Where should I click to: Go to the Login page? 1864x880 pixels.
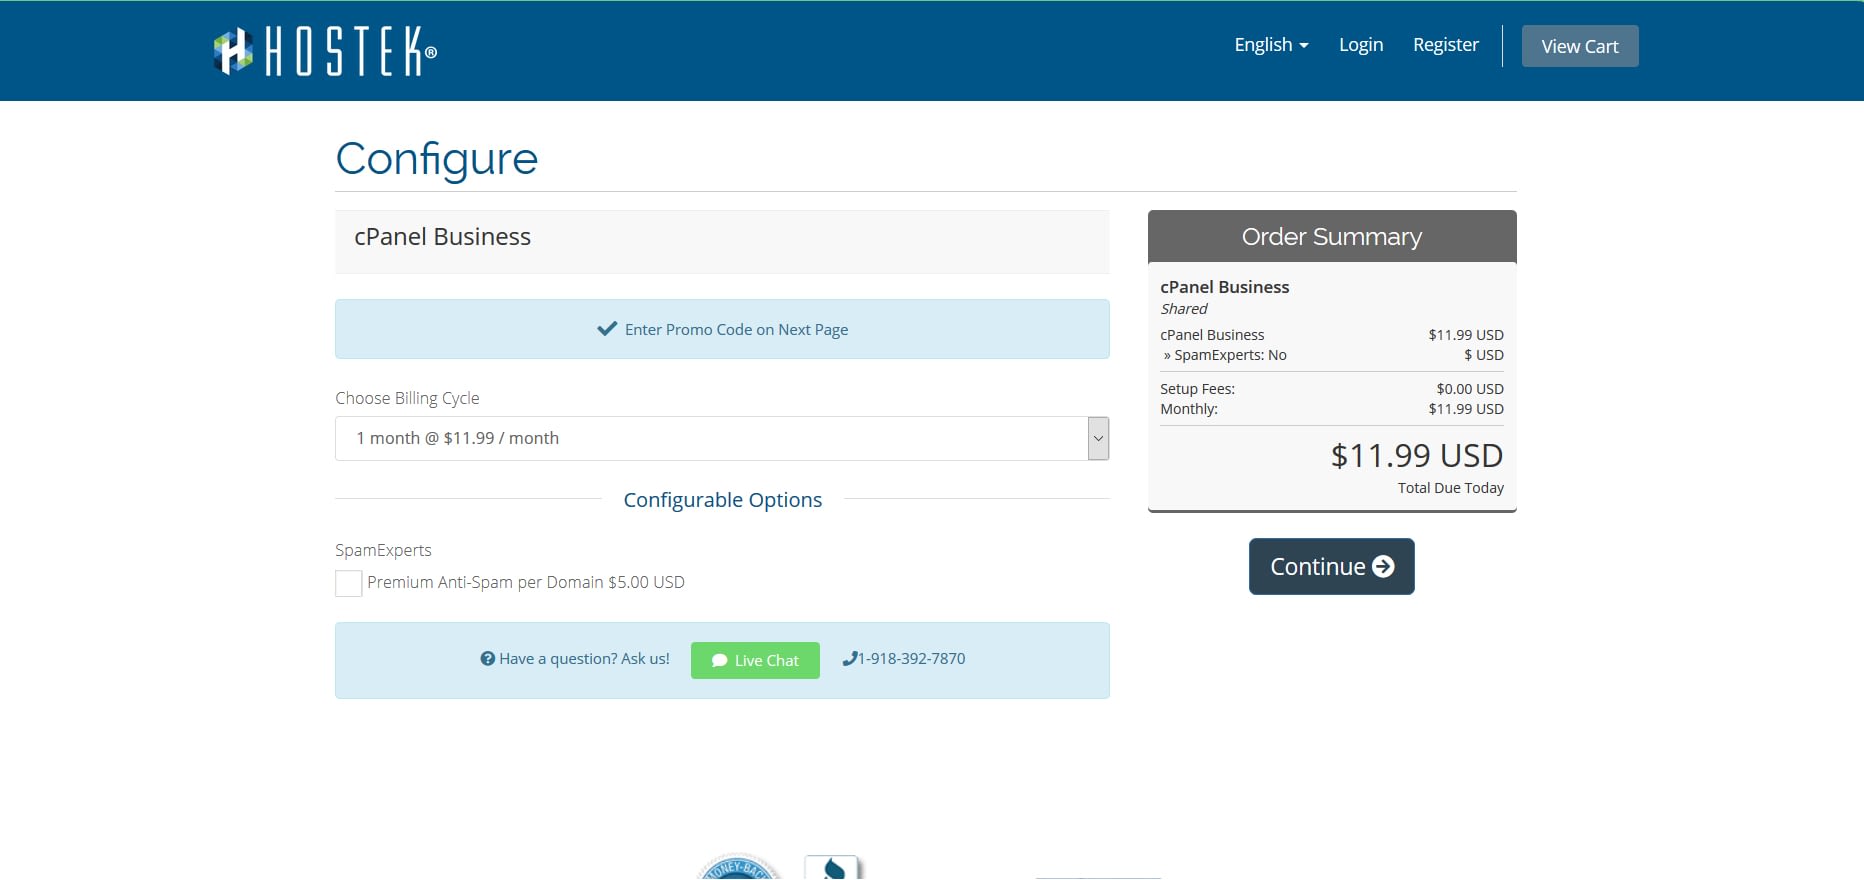click(1361, 45)
